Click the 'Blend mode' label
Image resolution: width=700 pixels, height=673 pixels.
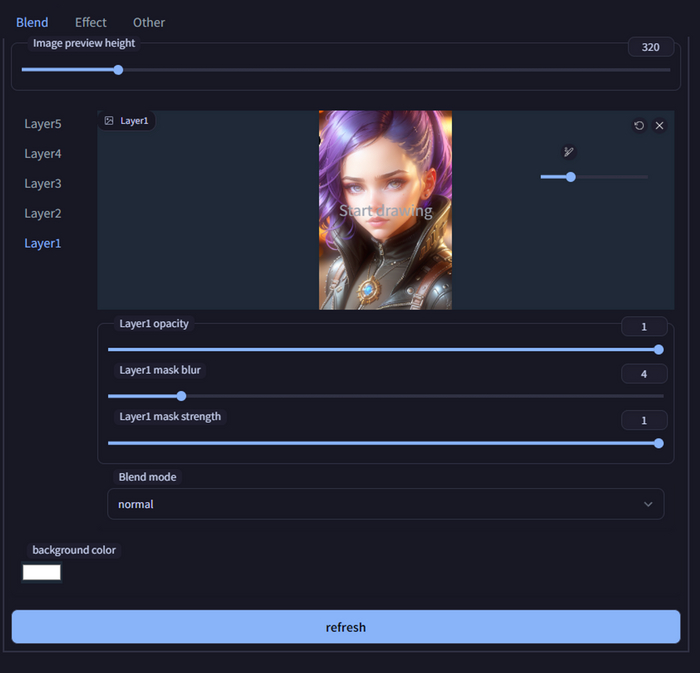point(147,477)
